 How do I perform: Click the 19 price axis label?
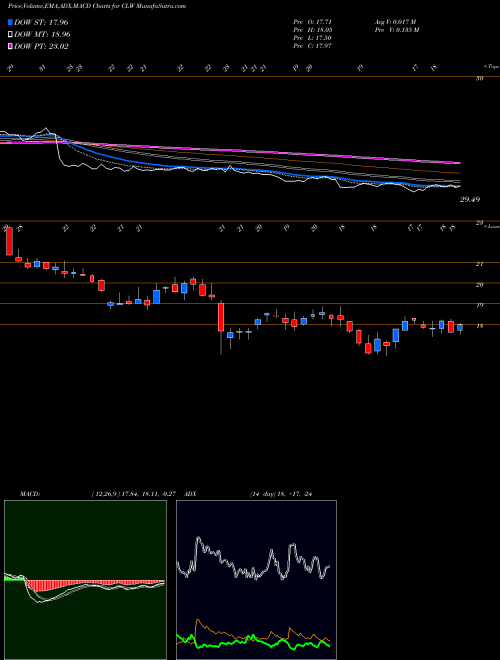[479, 305]
